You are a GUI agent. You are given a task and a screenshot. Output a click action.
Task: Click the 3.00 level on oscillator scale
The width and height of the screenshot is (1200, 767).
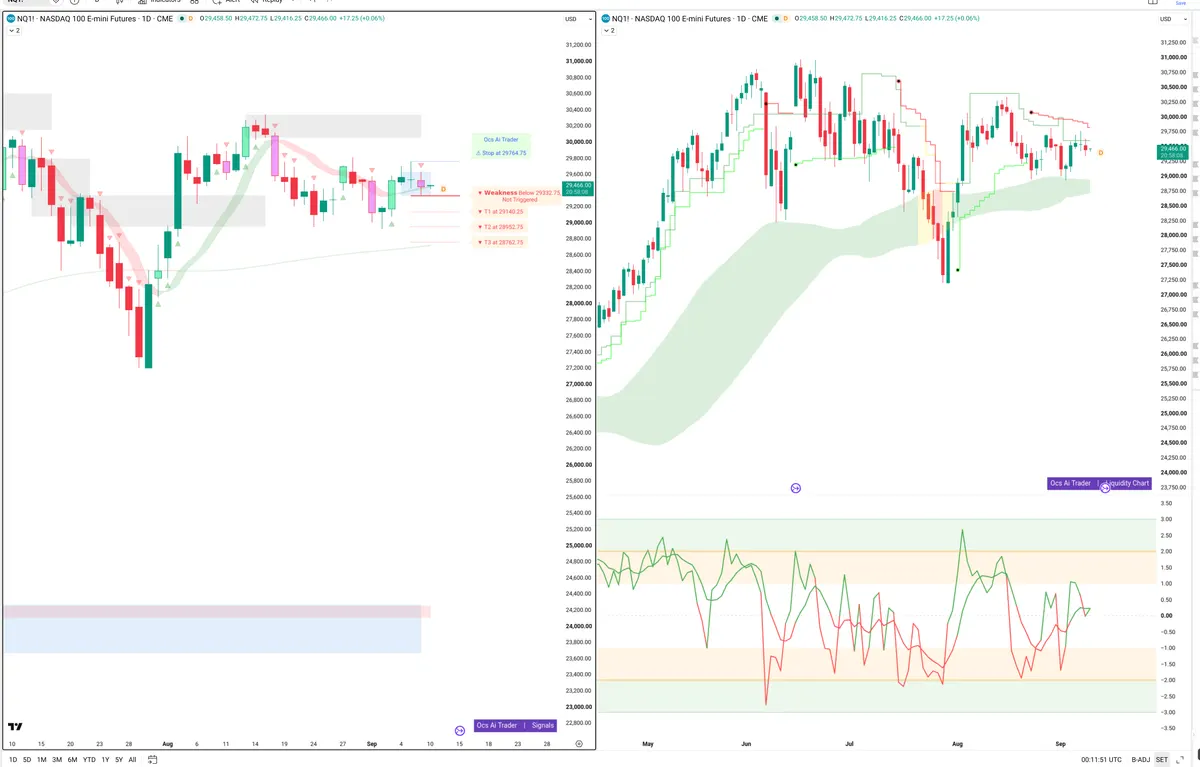point(1166,519)
